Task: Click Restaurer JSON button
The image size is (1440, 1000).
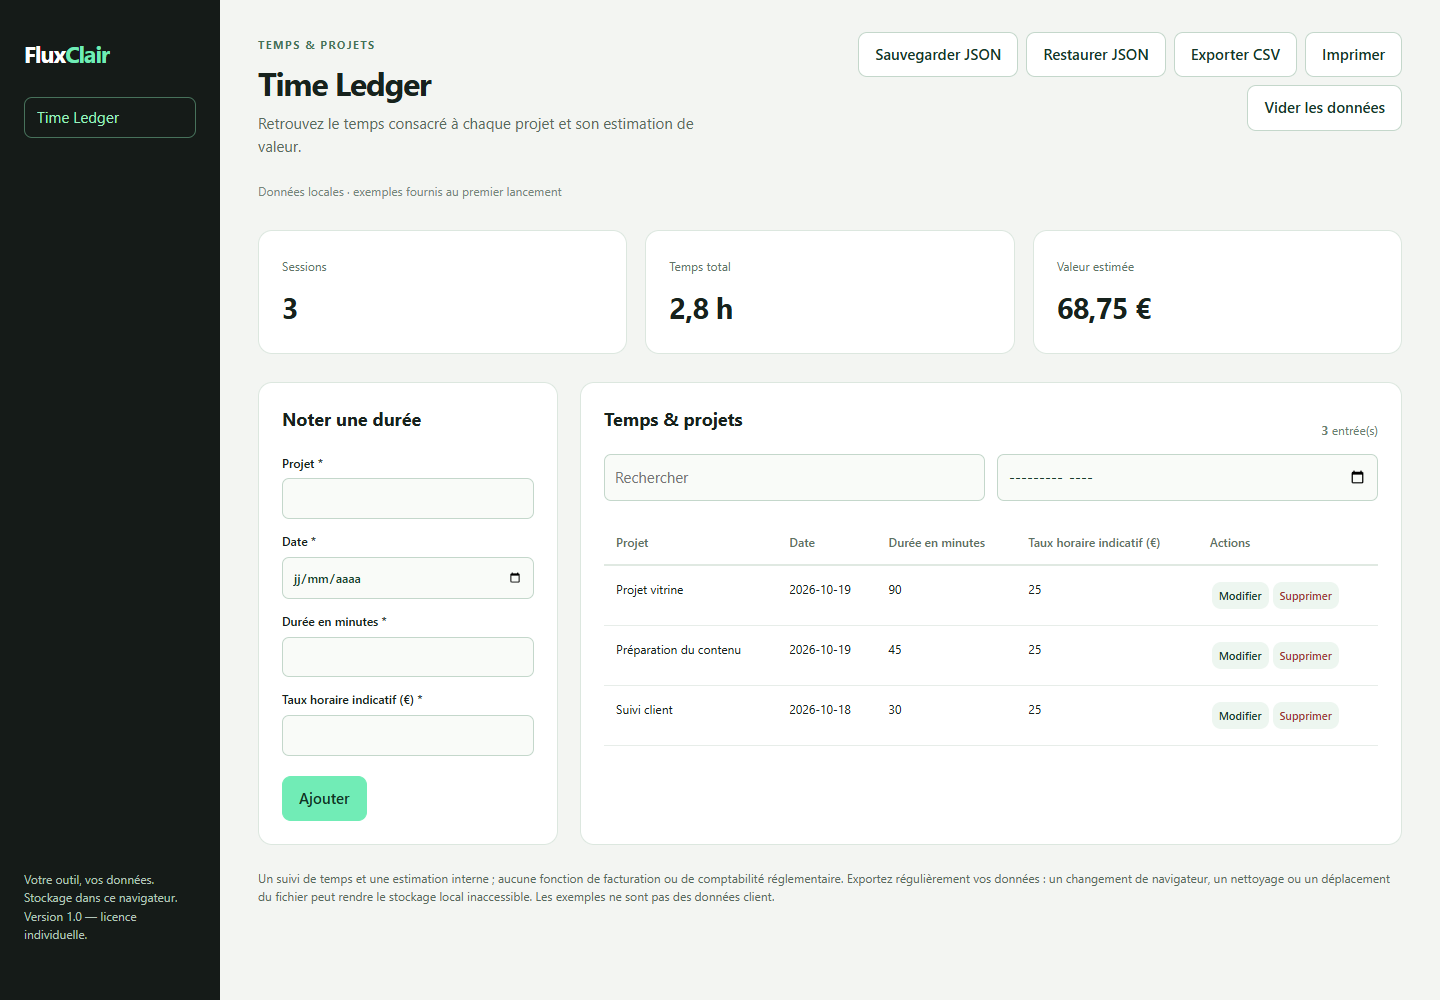Action: click(x=1096, y=55)
